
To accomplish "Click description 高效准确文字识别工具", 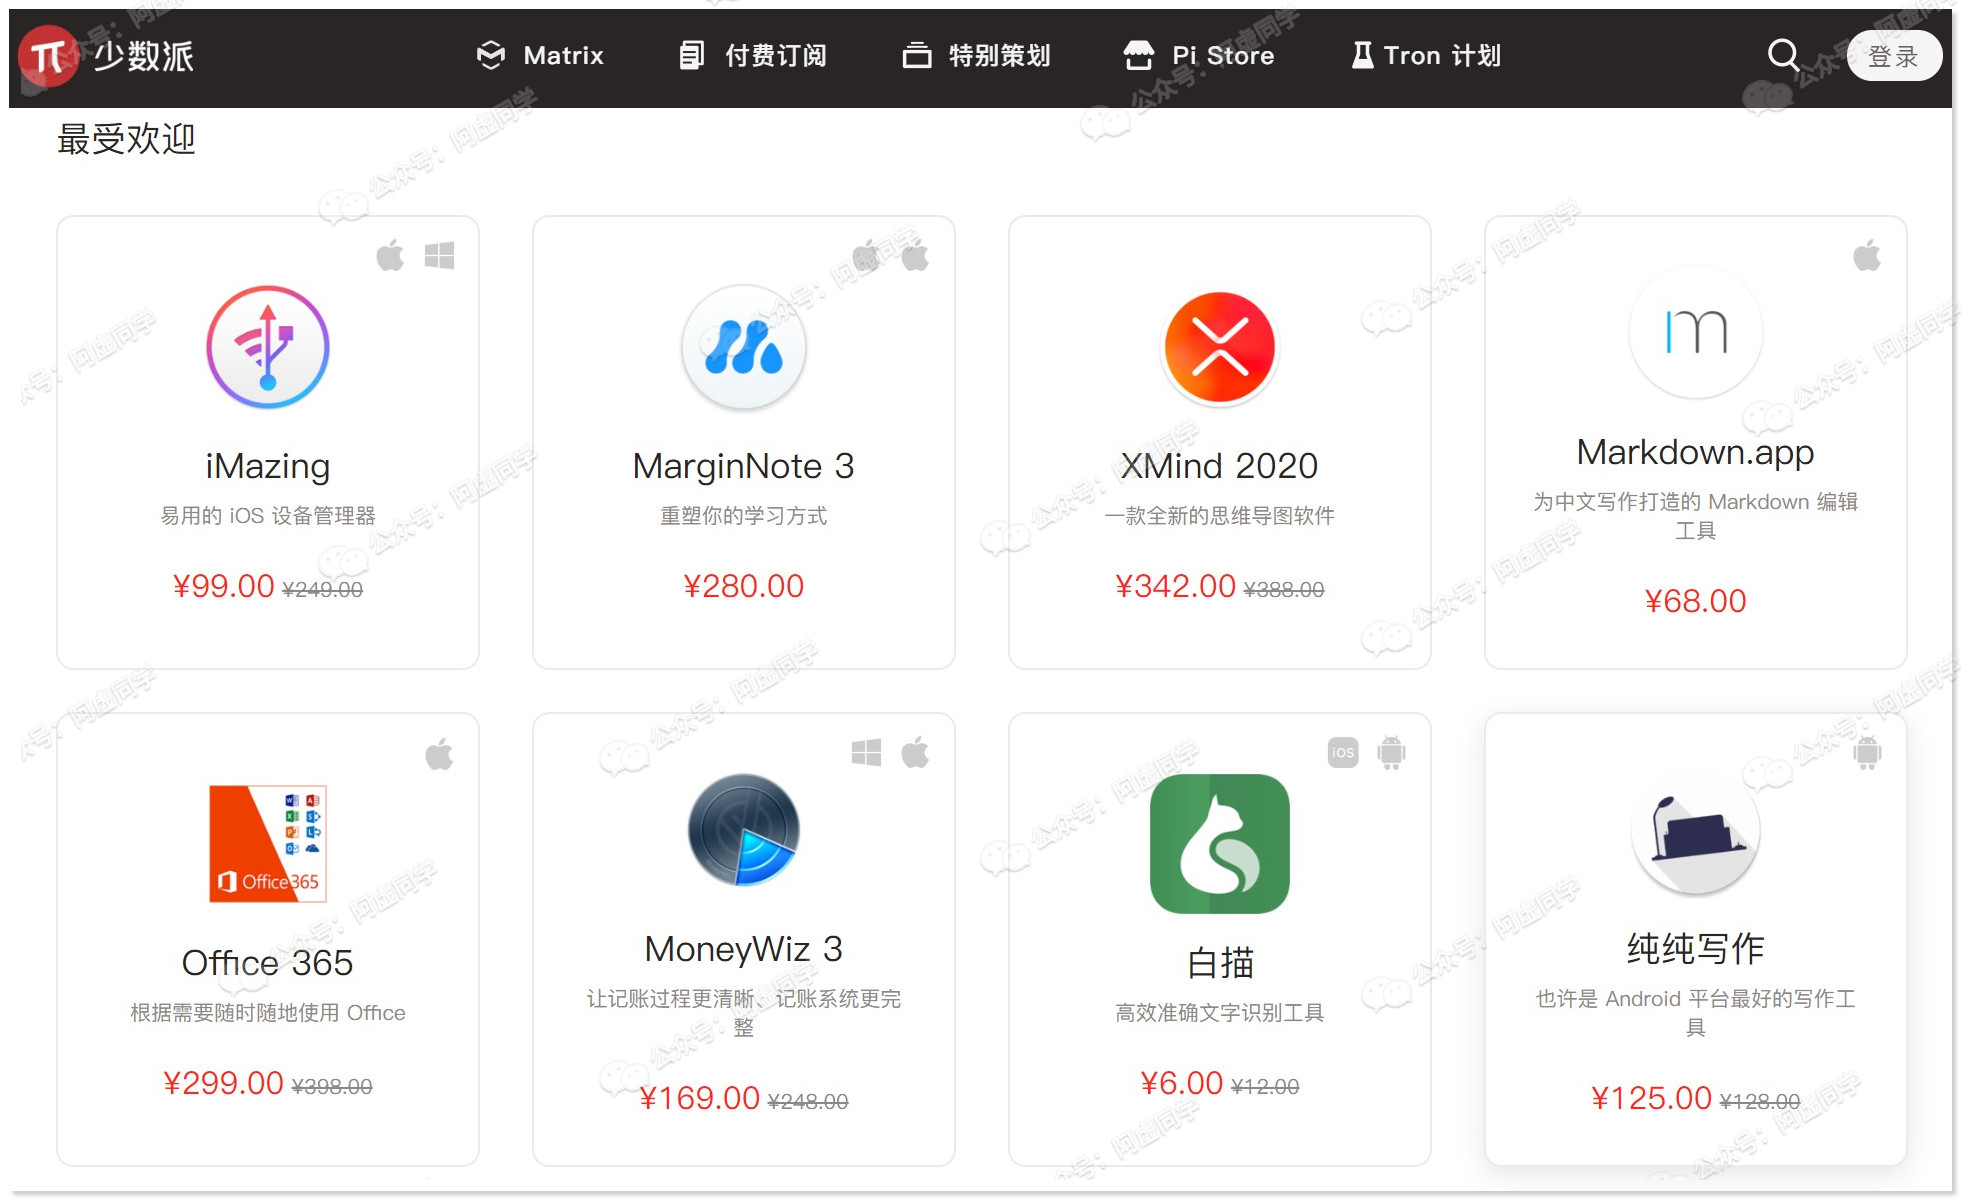I will 1220,1013.
